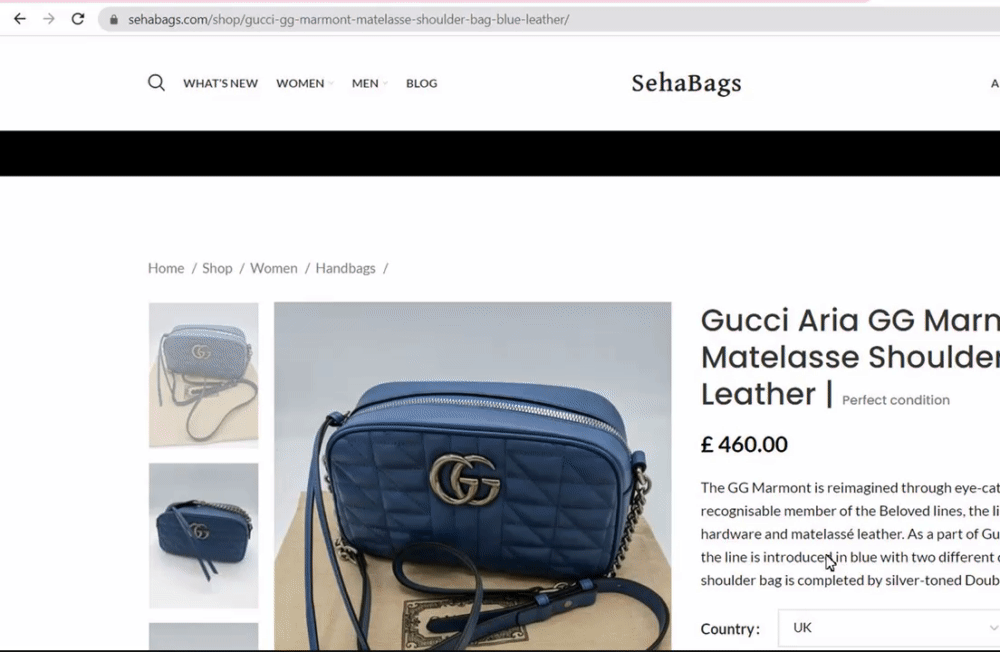Go to the Women breadcrumb link
This screenshot has width=1000, height=652.
[274, 269]
